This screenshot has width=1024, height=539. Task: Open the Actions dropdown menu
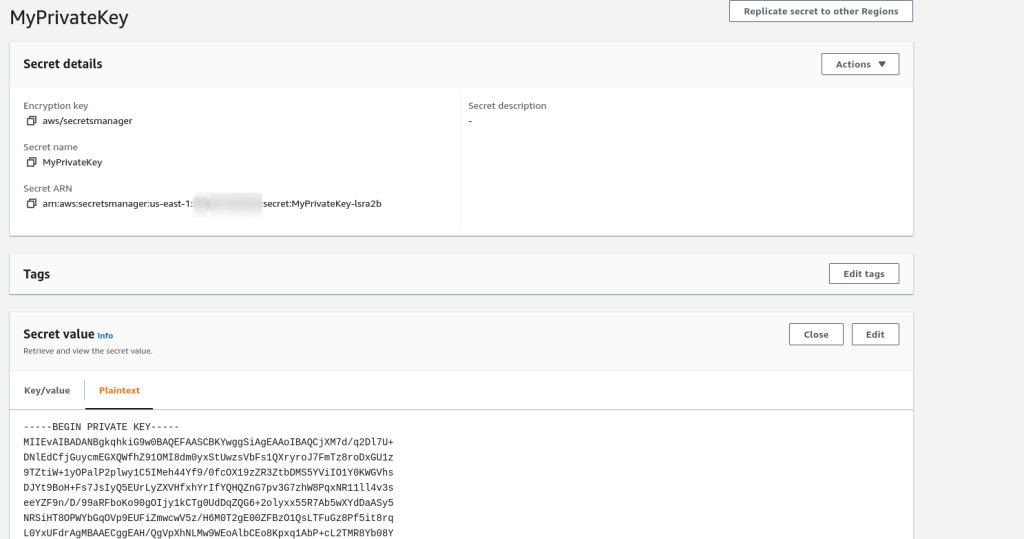pos(860,64)
